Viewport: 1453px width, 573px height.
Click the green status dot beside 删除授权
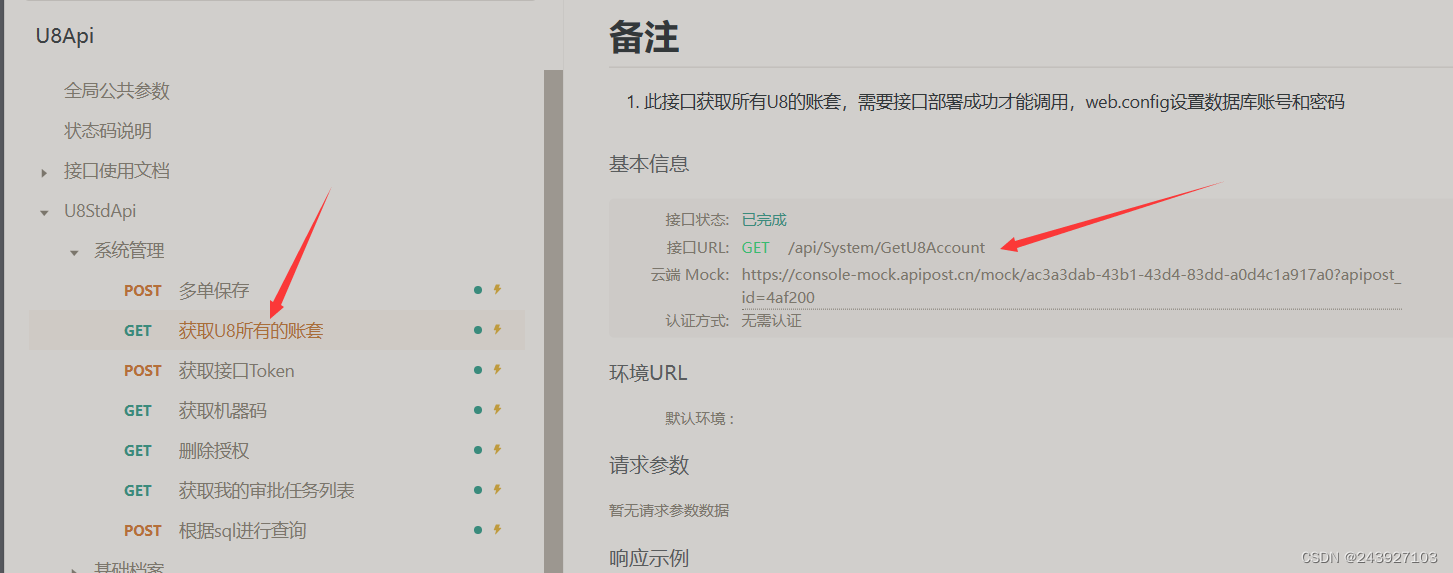[478, 450]
